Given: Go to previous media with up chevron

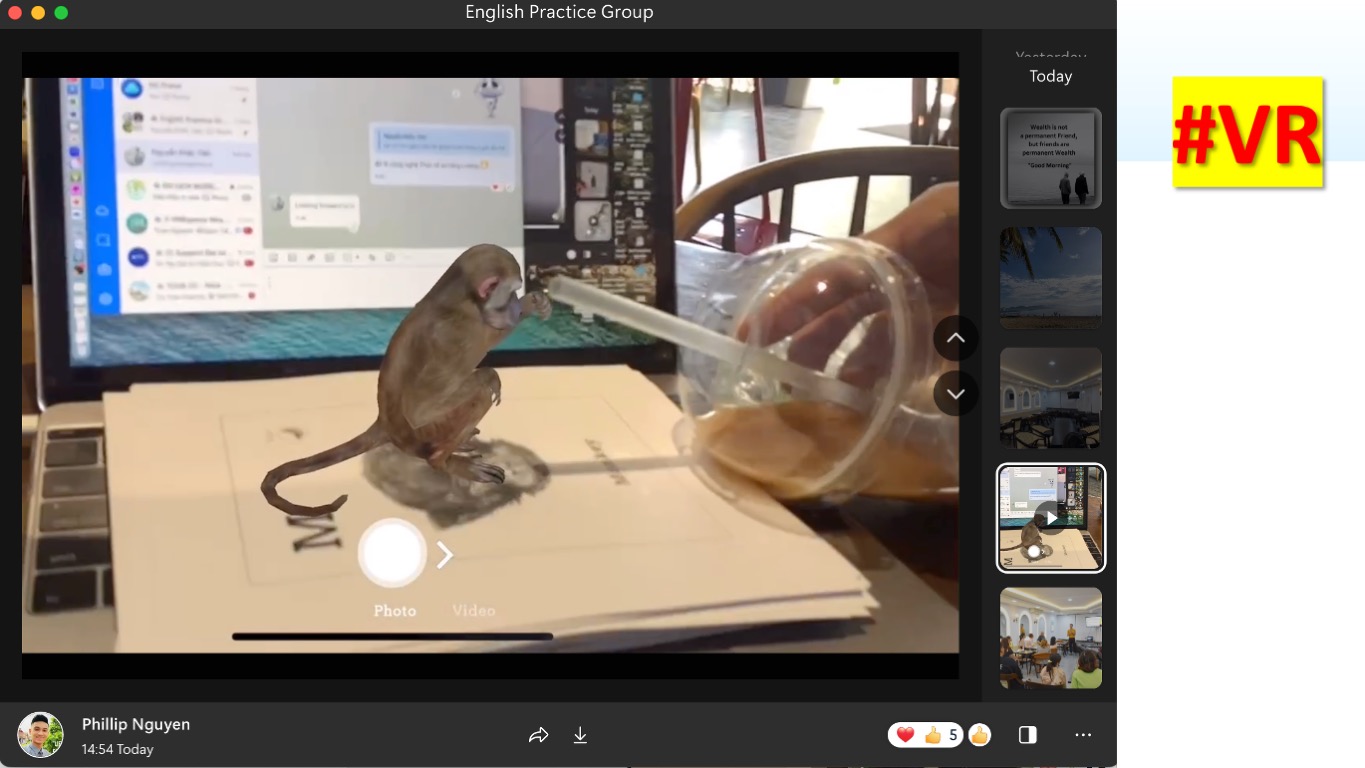Looking at the screenshot, I should [x=955, y=338].
